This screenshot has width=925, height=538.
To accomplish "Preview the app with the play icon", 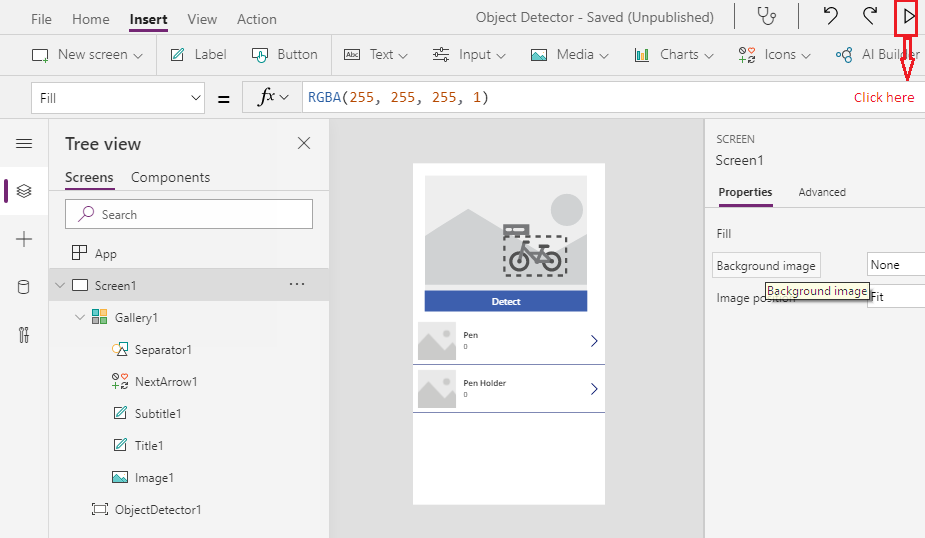I will 909,17.
